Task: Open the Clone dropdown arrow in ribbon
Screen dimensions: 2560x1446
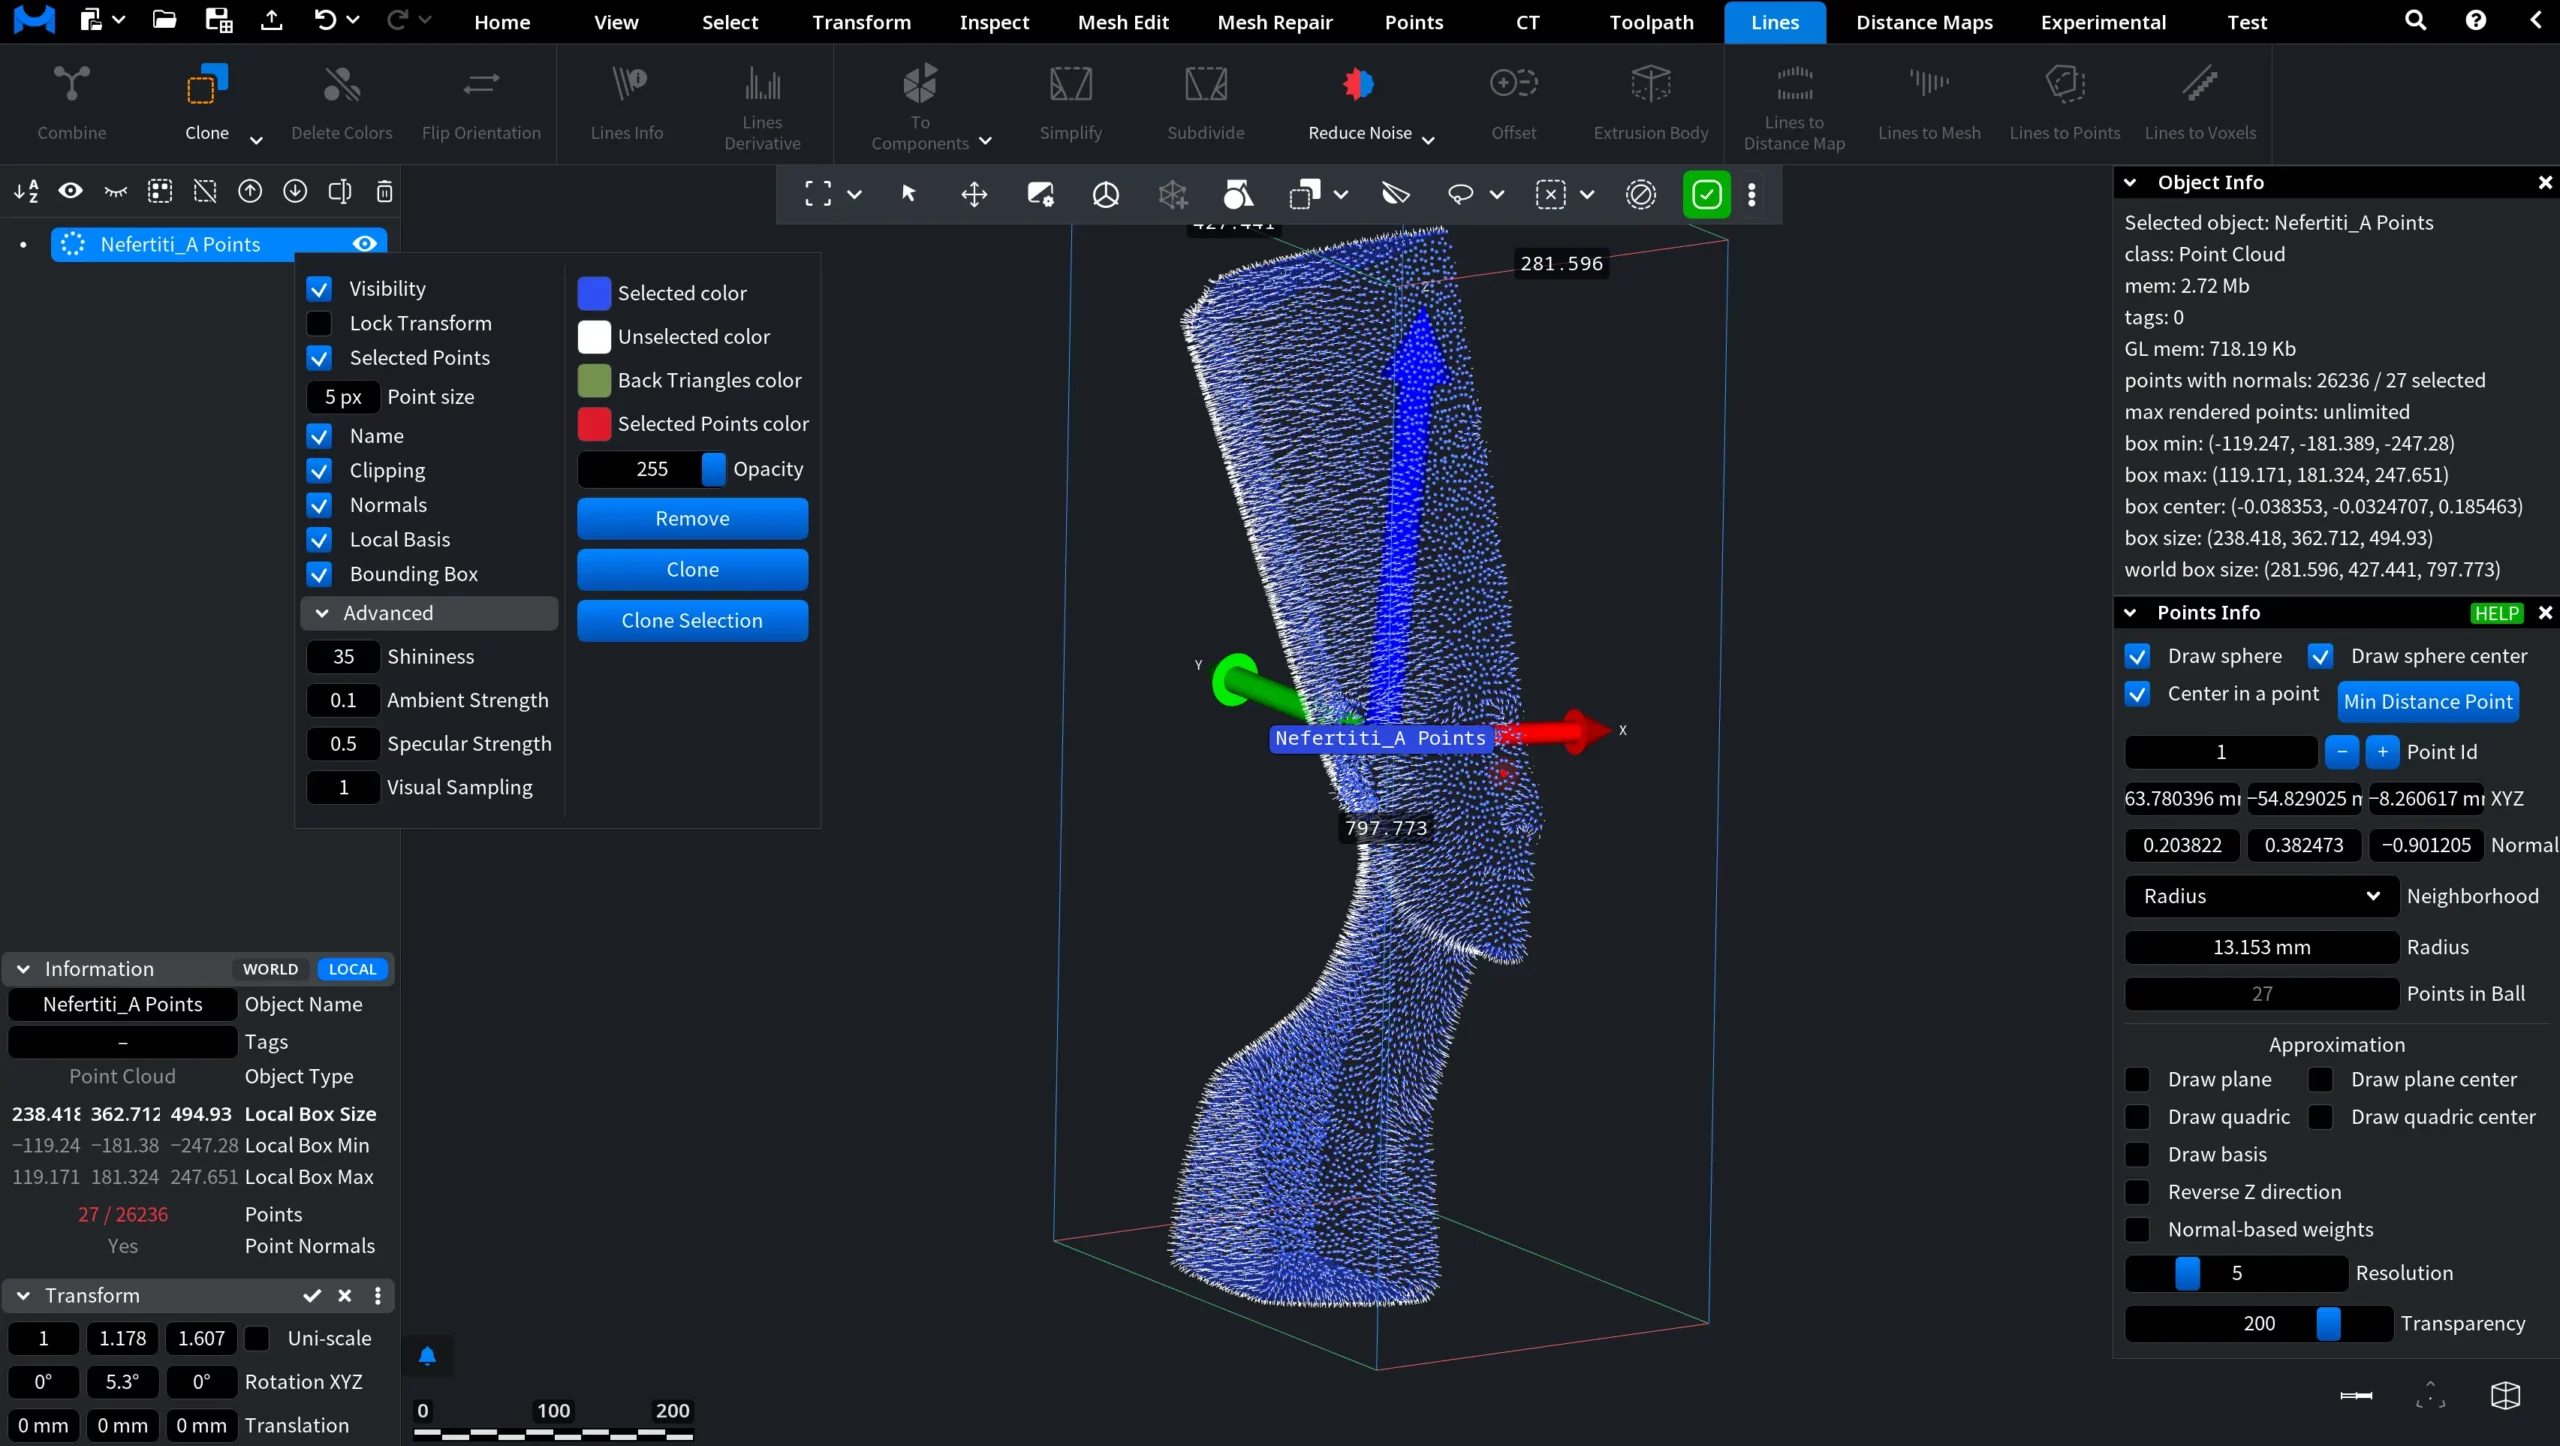Action: [256, 140]
